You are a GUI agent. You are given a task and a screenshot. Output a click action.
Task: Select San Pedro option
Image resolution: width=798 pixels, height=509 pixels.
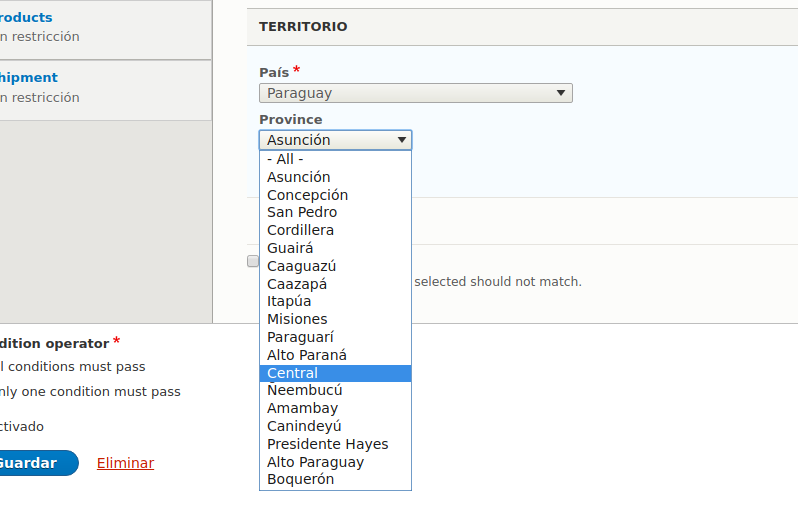(x=335, y=212)
